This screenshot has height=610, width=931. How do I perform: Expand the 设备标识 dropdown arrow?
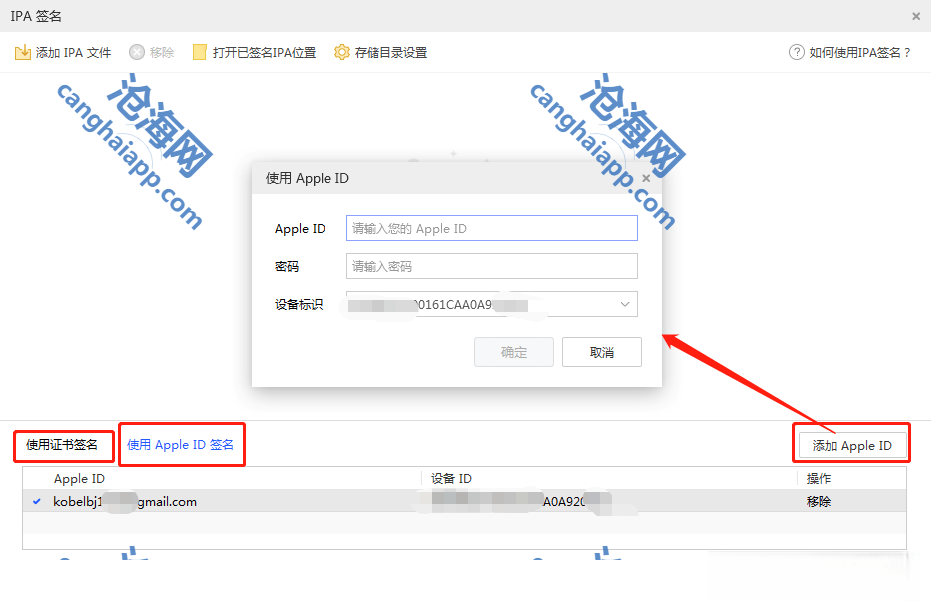(x=625, y=304)
